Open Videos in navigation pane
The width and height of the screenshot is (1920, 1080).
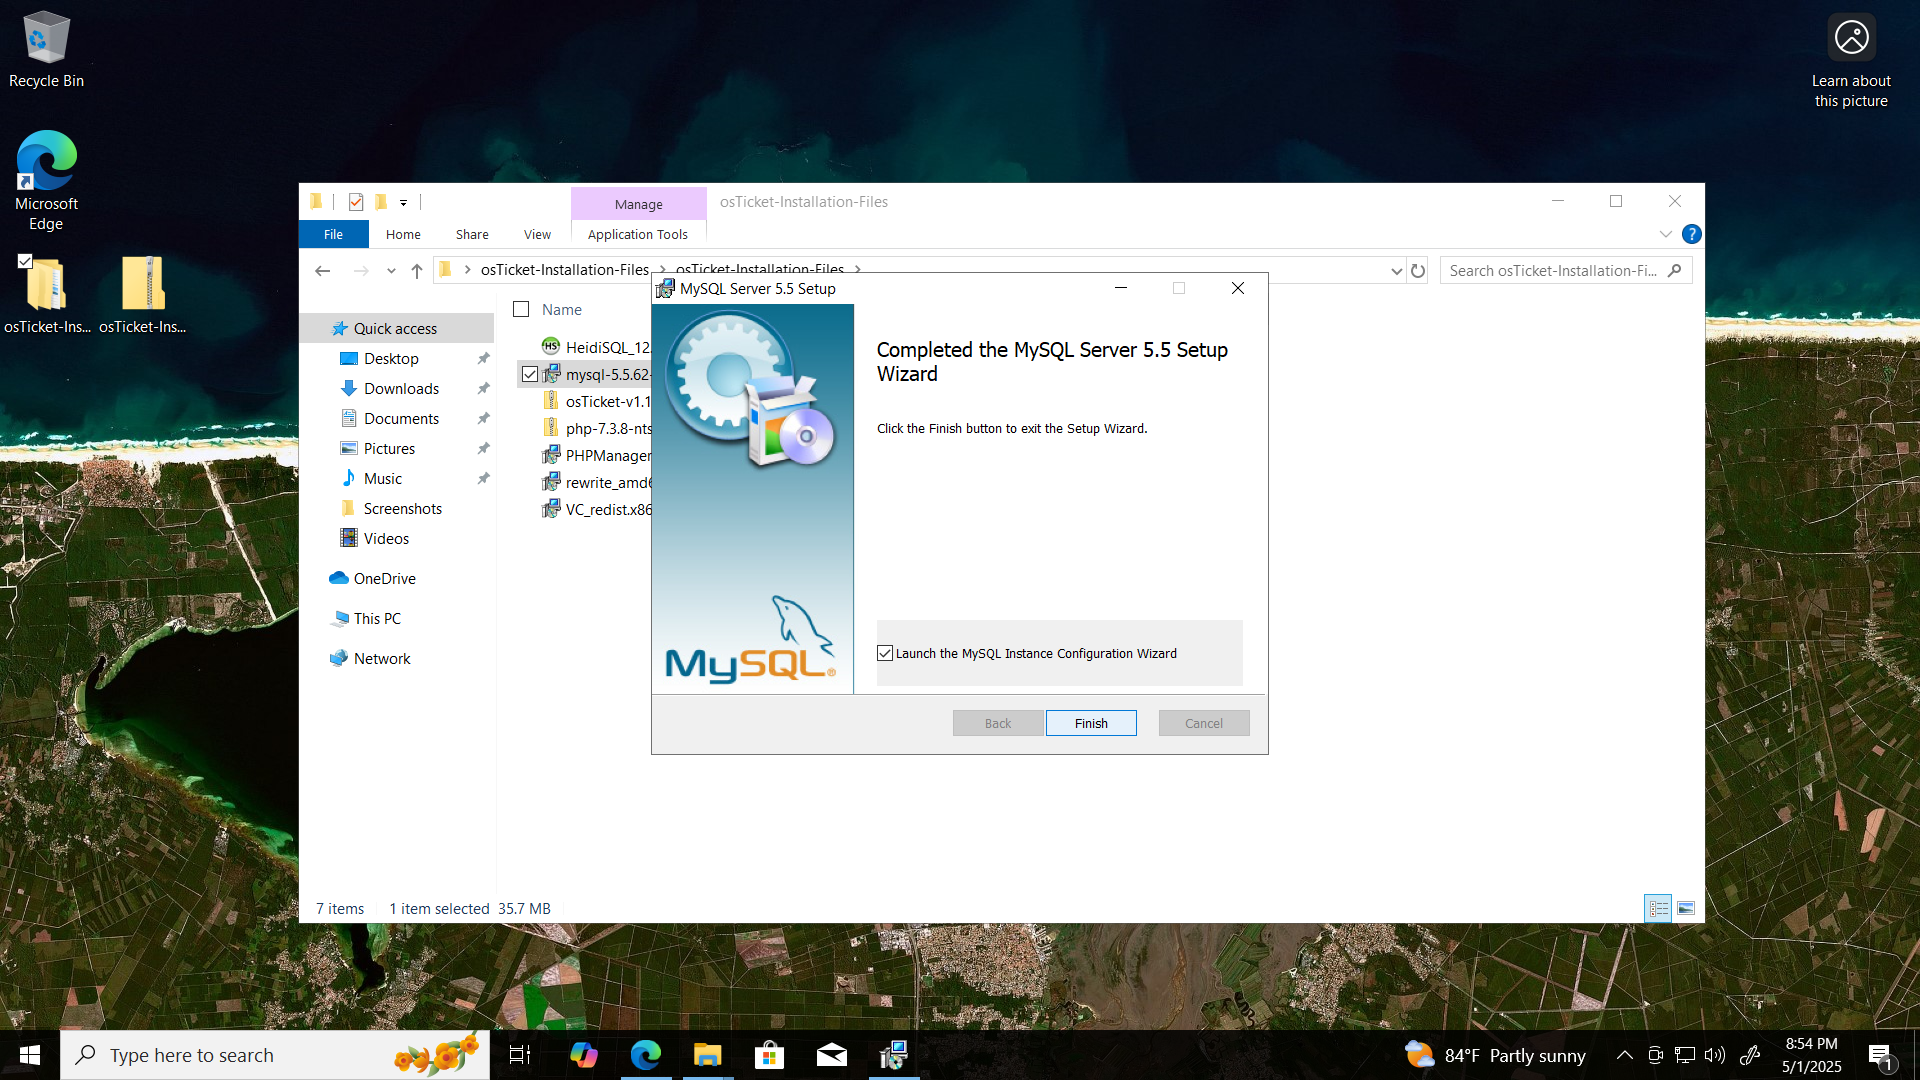point(386,538)
